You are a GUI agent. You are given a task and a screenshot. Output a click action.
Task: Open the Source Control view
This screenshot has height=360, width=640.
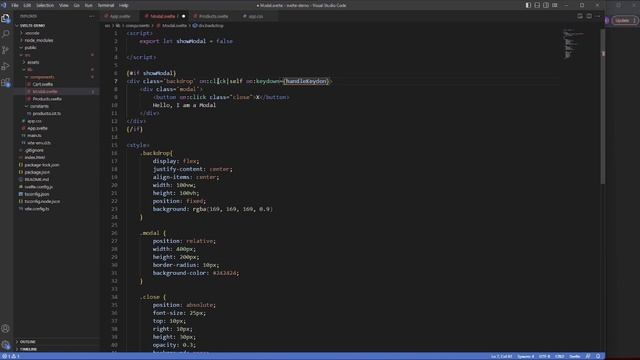[6, 50]
